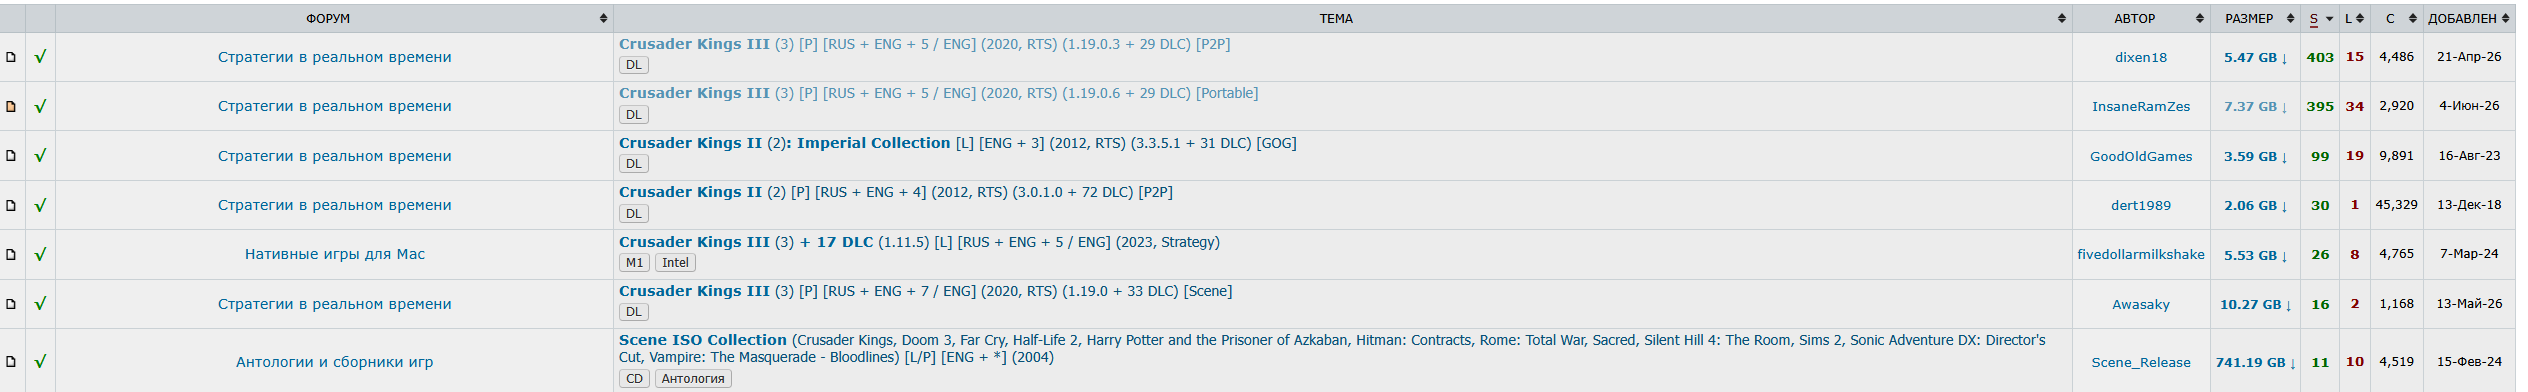Viewport: 2528px width, 392px height.
Task: Click the M1 tag under Mac release
Action: (635, 263)
